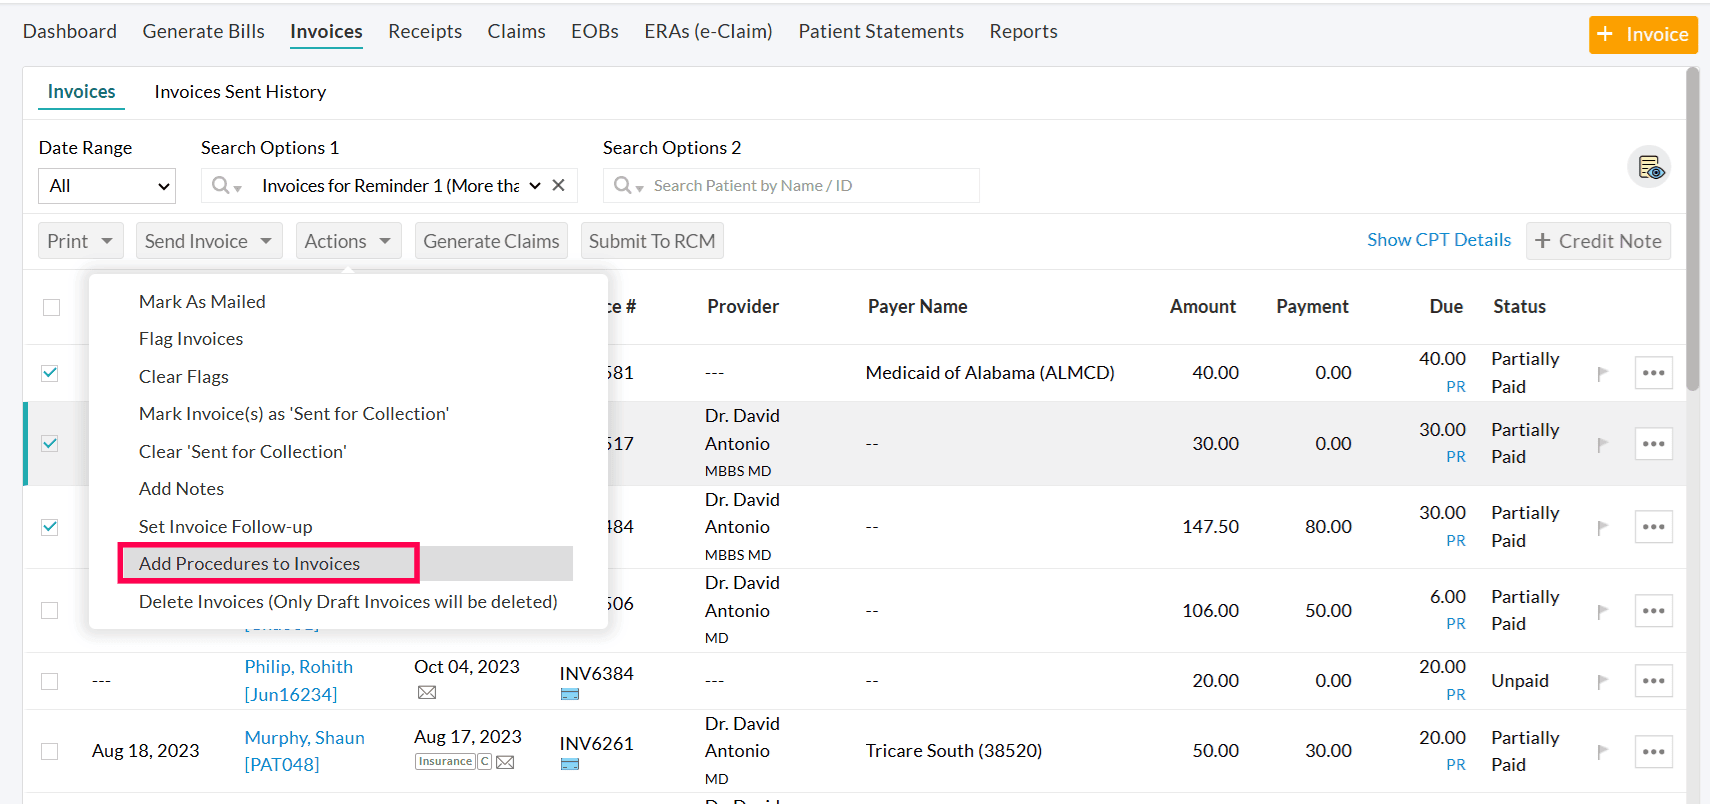Open the Dashboard tab
Screen dimensions: 1710x804
[x=70, y=32]
